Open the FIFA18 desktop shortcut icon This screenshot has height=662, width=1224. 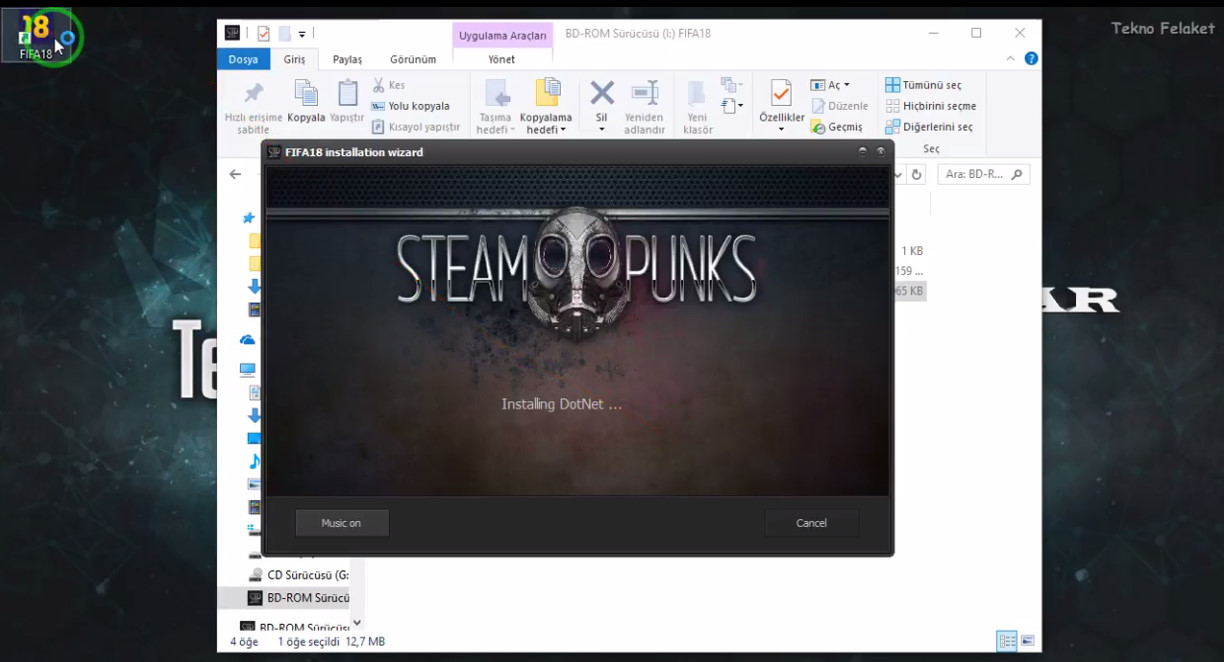click(36, 37)
